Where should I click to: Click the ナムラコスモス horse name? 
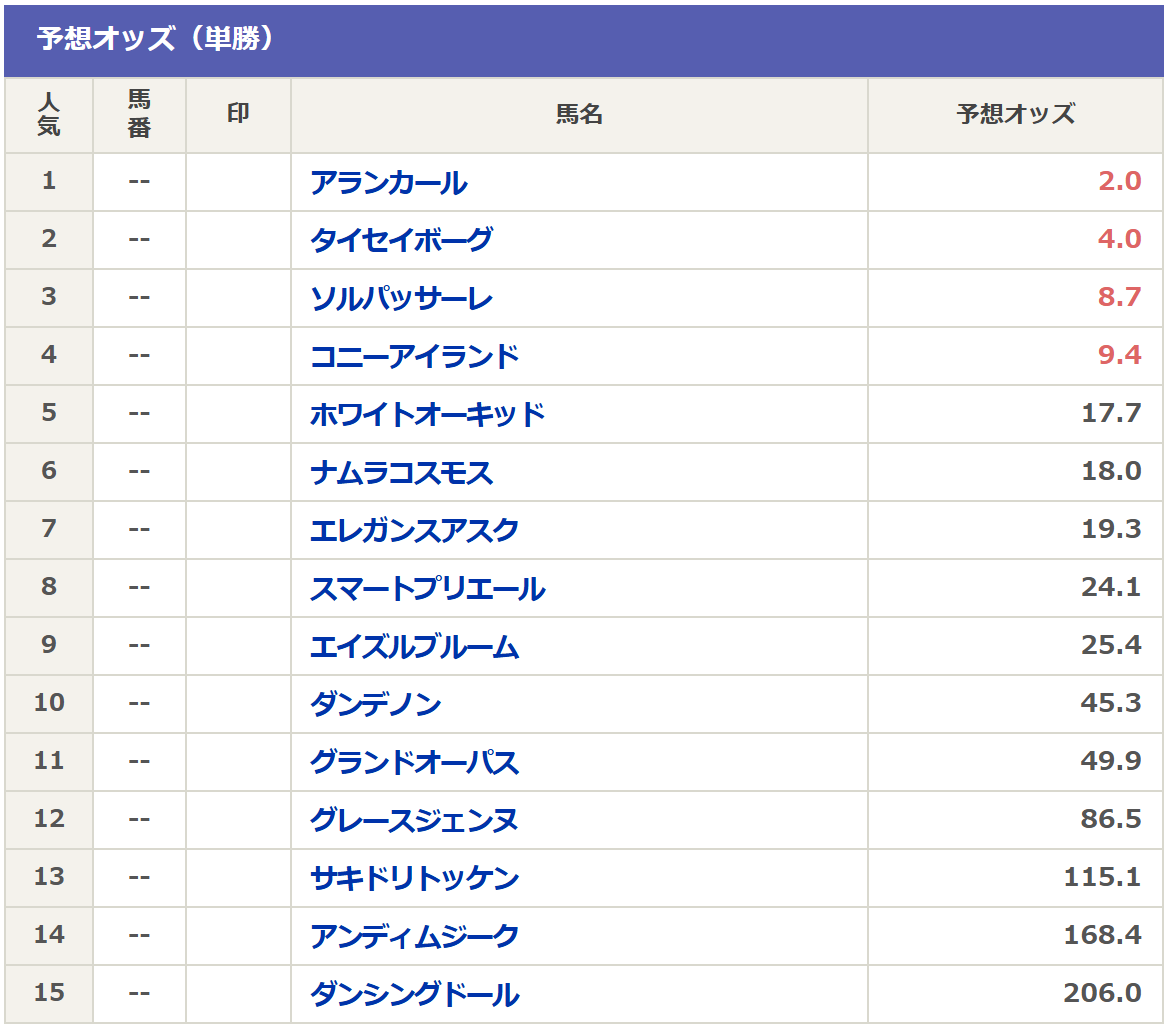pos(401,472)
